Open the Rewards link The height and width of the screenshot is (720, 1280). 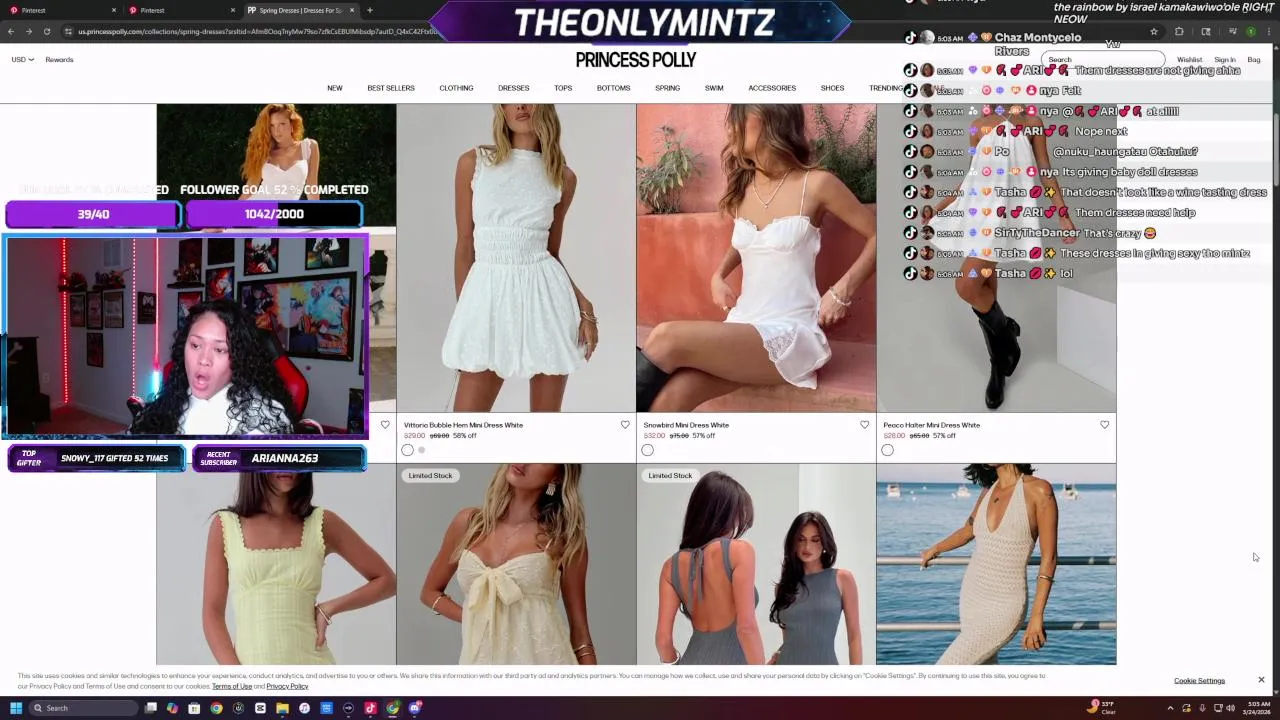(x=59, y=60)
